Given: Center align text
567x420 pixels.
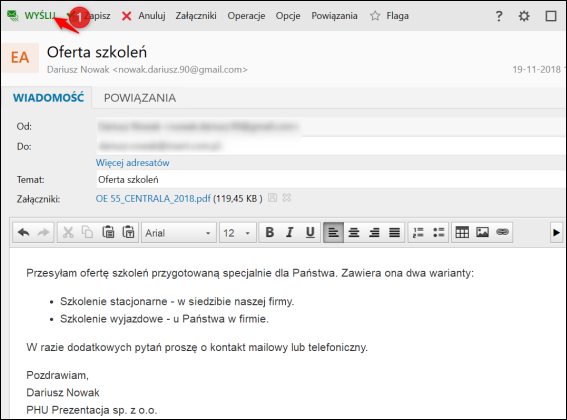Looking at the screenshot, I should (x=354, y=232).
